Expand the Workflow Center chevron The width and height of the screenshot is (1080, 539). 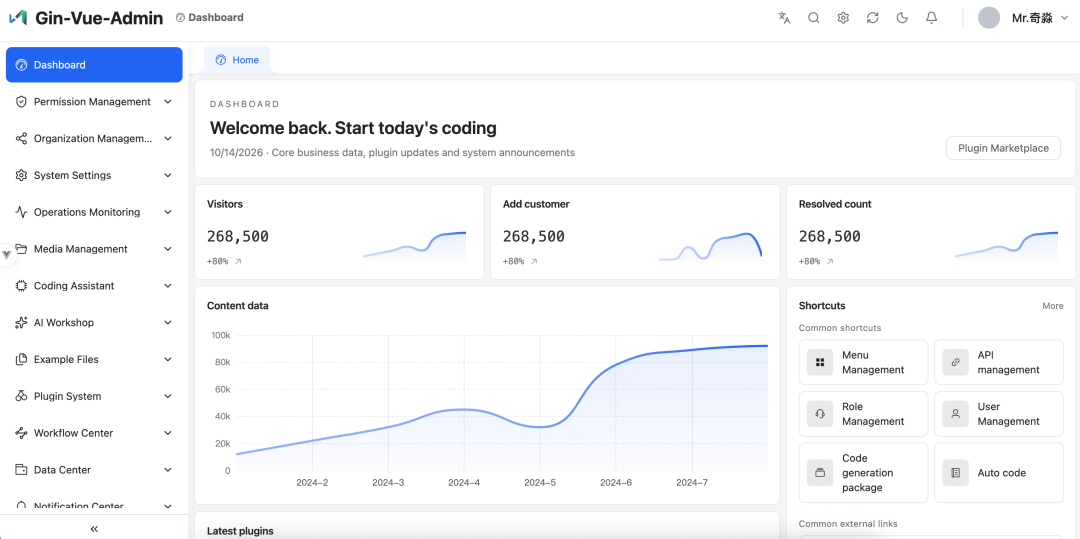[x=168, y=433]
